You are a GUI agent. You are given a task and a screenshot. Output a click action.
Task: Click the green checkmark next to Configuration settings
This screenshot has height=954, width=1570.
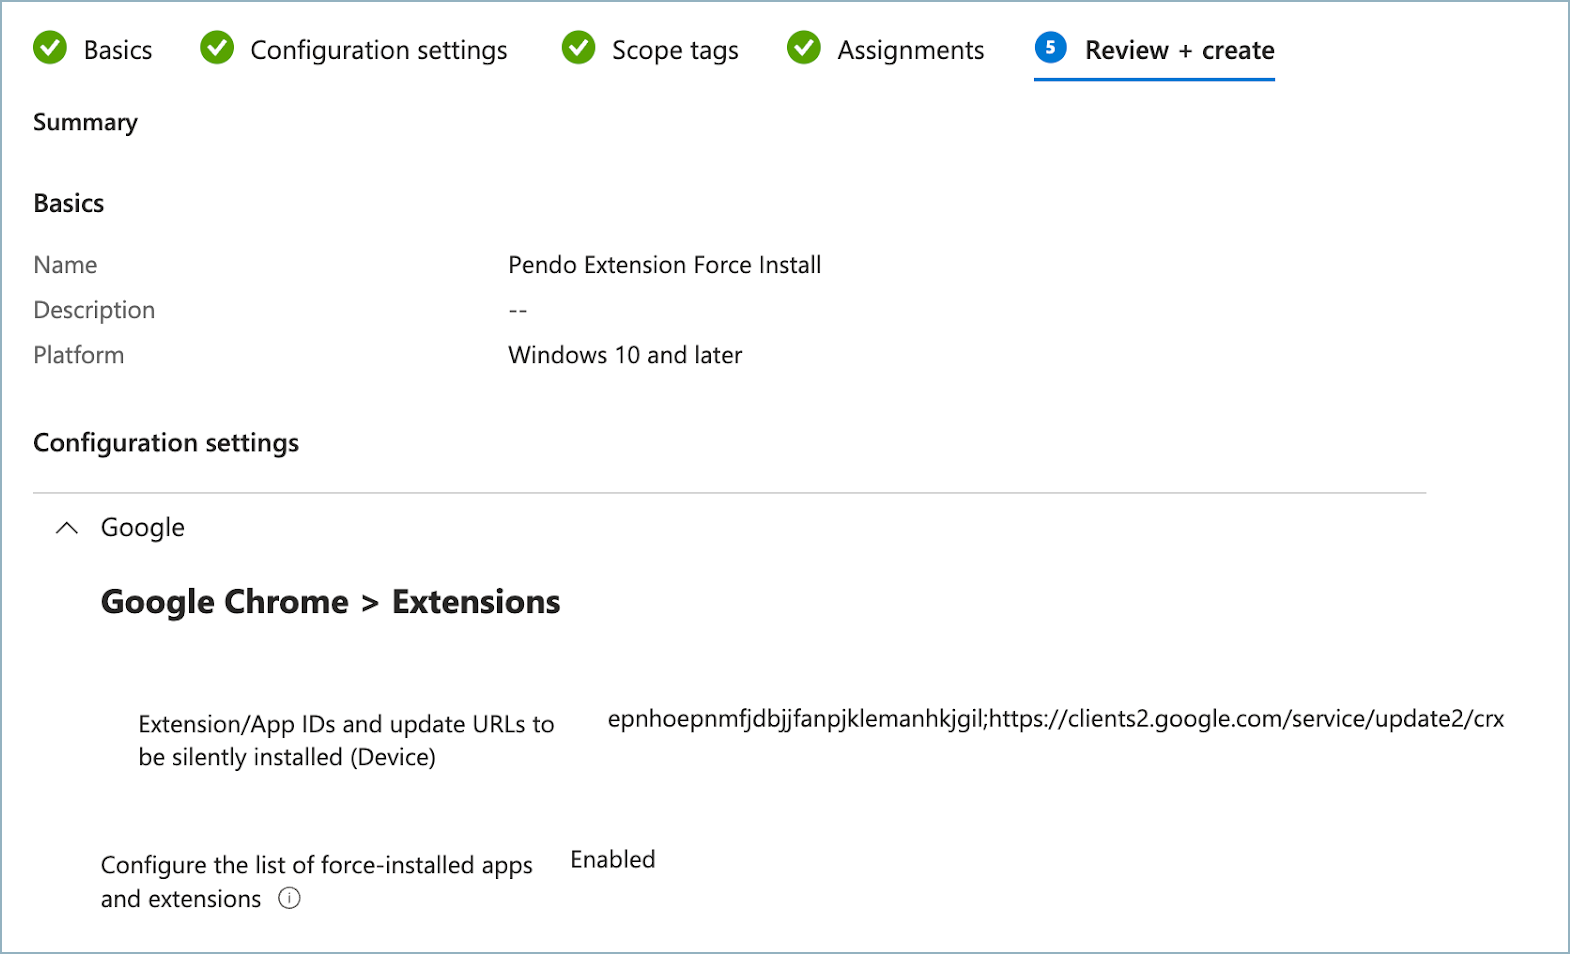pos(217,48)
